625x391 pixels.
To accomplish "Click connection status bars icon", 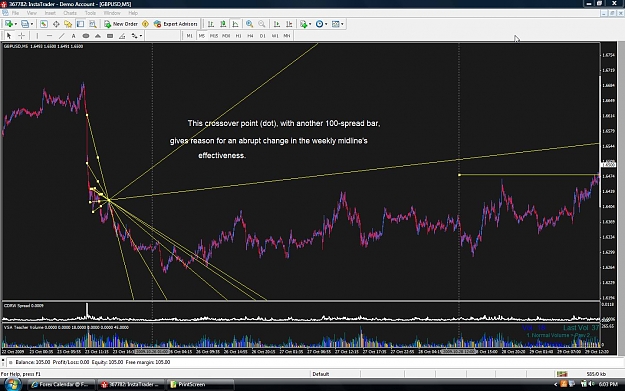I will point(562,374).
